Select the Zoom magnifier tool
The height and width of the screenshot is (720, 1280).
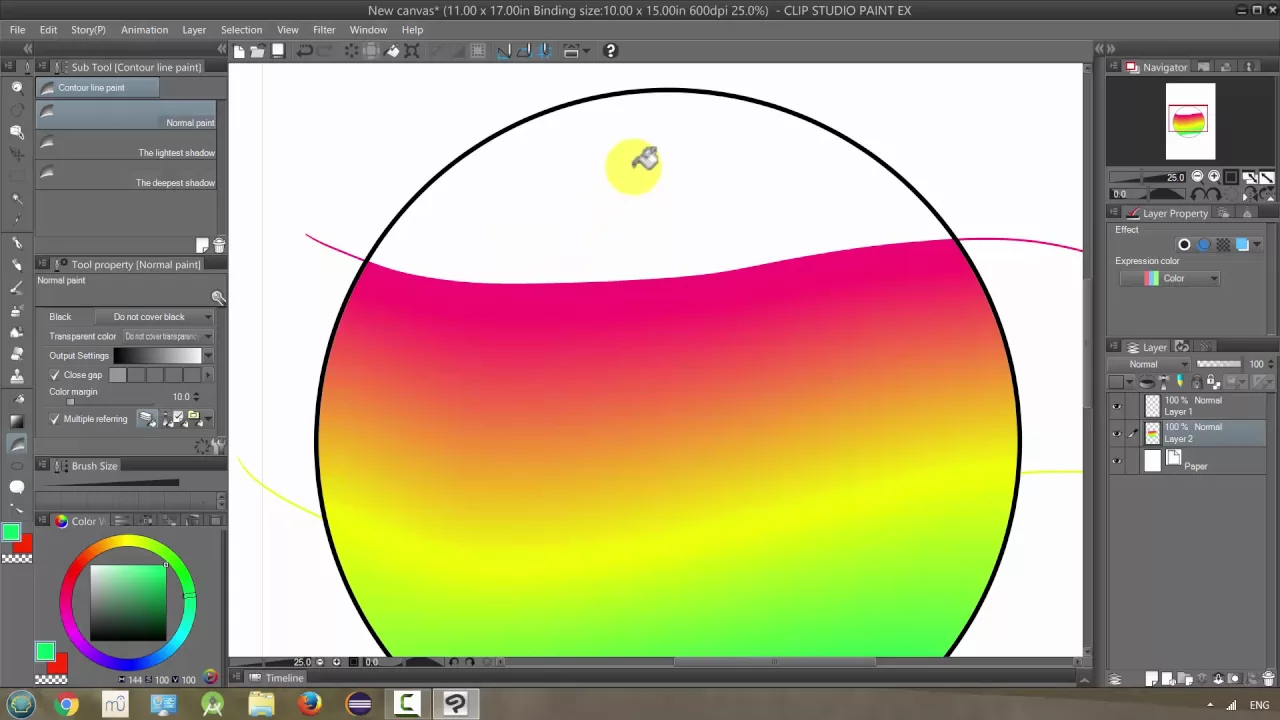click(17, 87)
